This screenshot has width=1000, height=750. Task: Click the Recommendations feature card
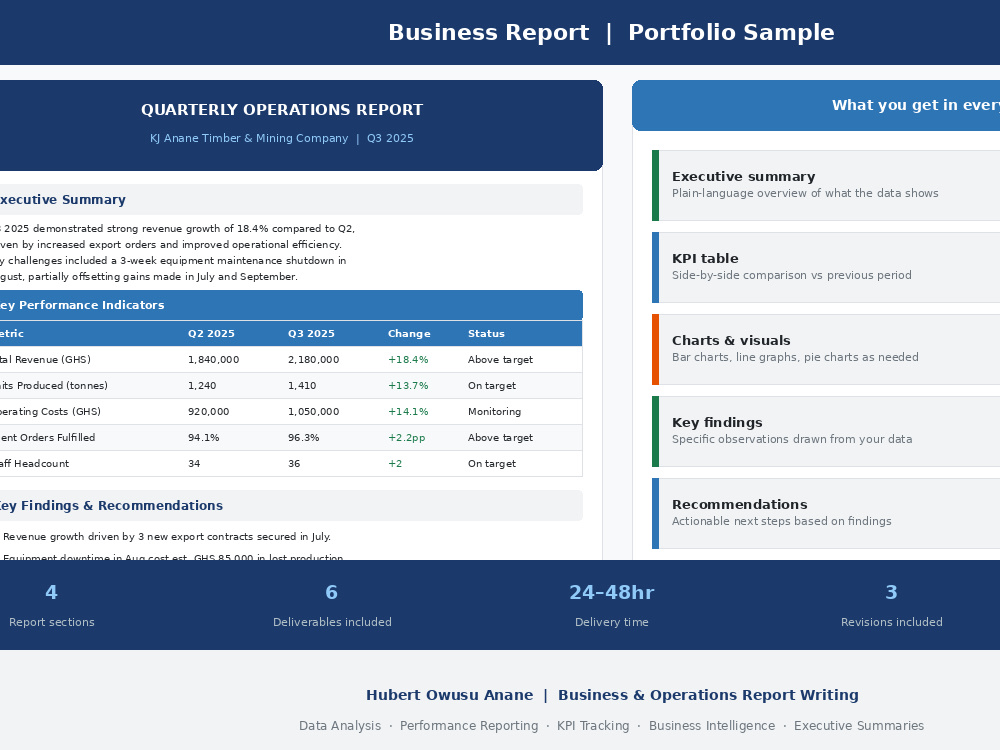826,513
